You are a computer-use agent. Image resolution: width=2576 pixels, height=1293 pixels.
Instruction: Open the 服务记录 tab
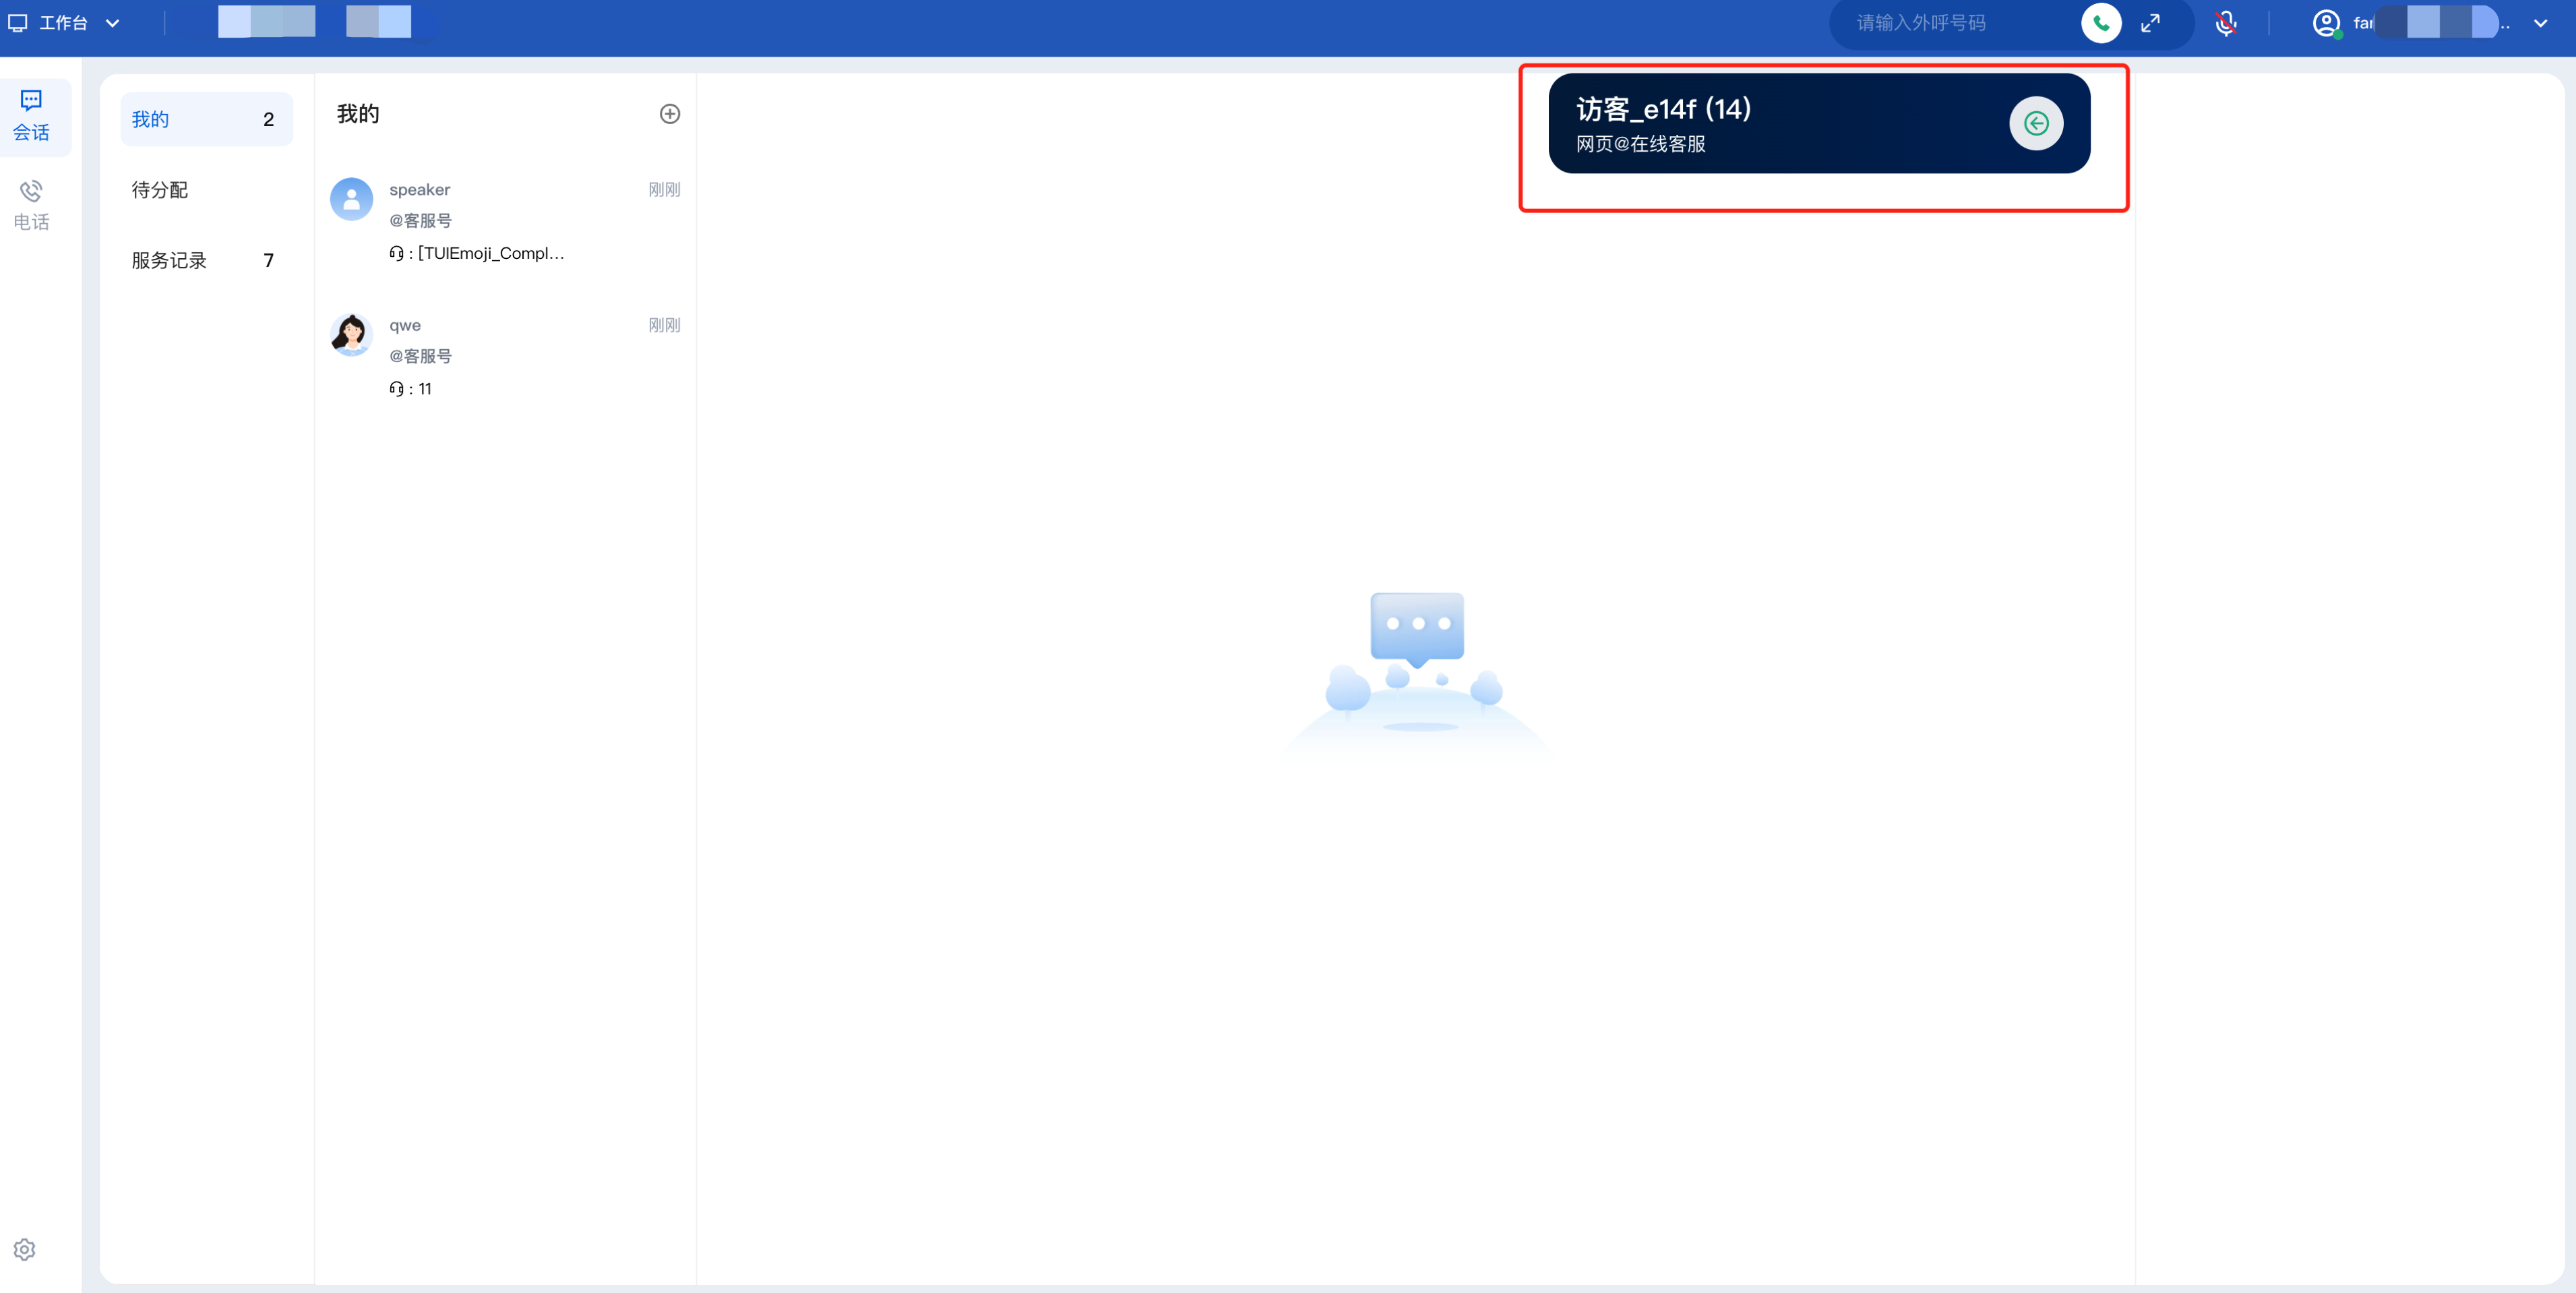(170, 260)
